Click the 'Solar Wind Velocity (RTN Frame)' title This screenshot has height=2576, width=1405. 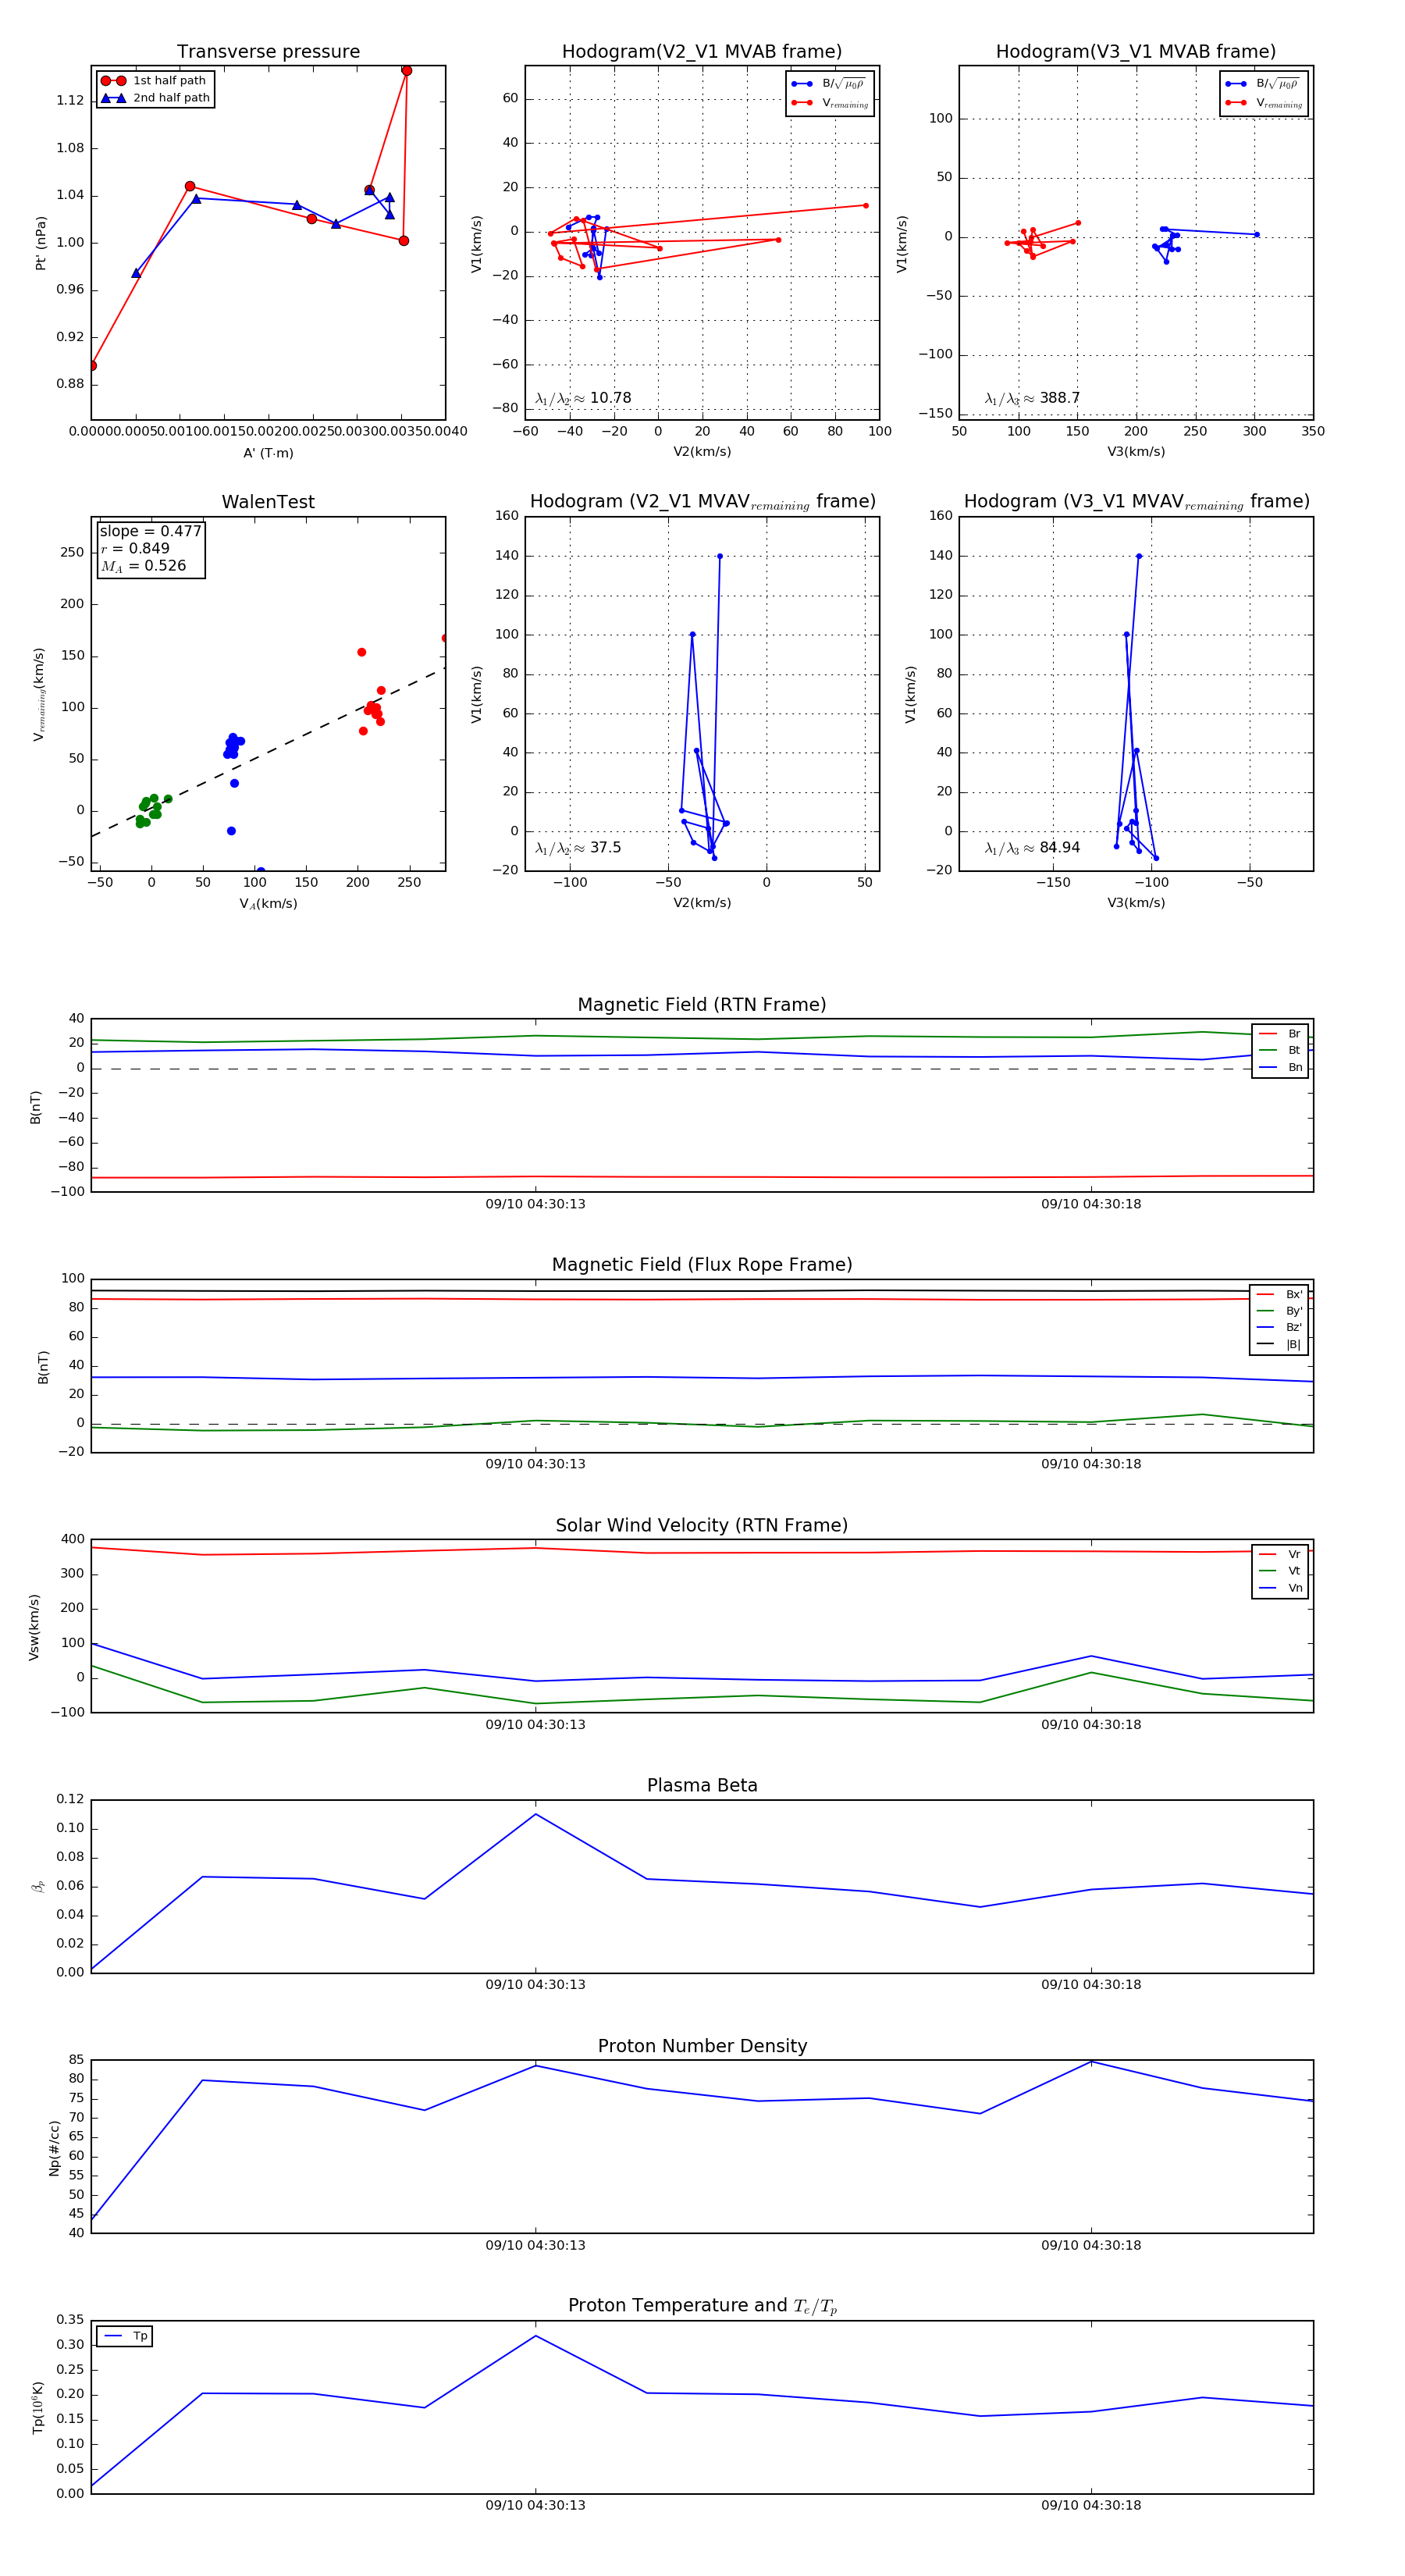click(x=702, y=1525)
